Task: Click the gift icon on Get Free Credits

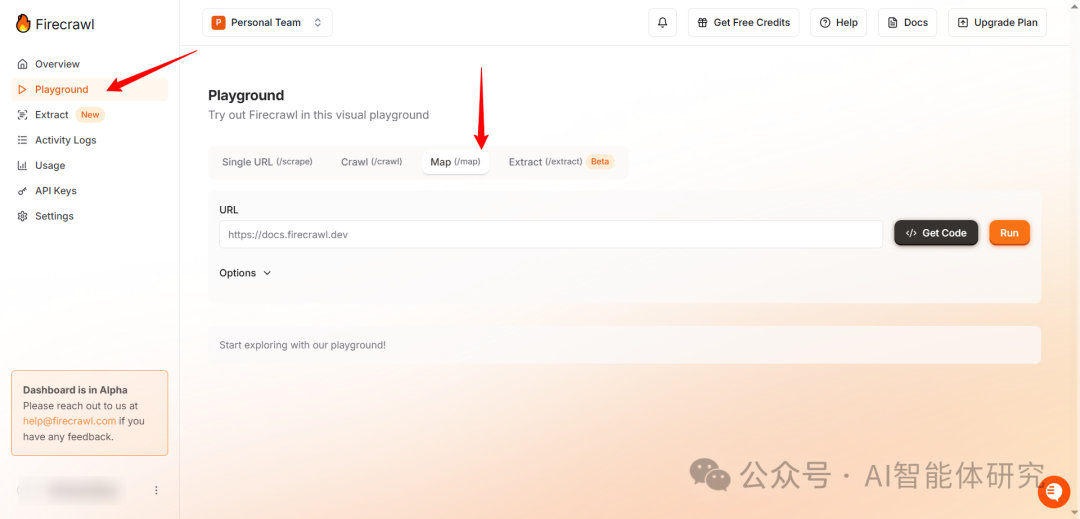Action: (x=703, y=23)
